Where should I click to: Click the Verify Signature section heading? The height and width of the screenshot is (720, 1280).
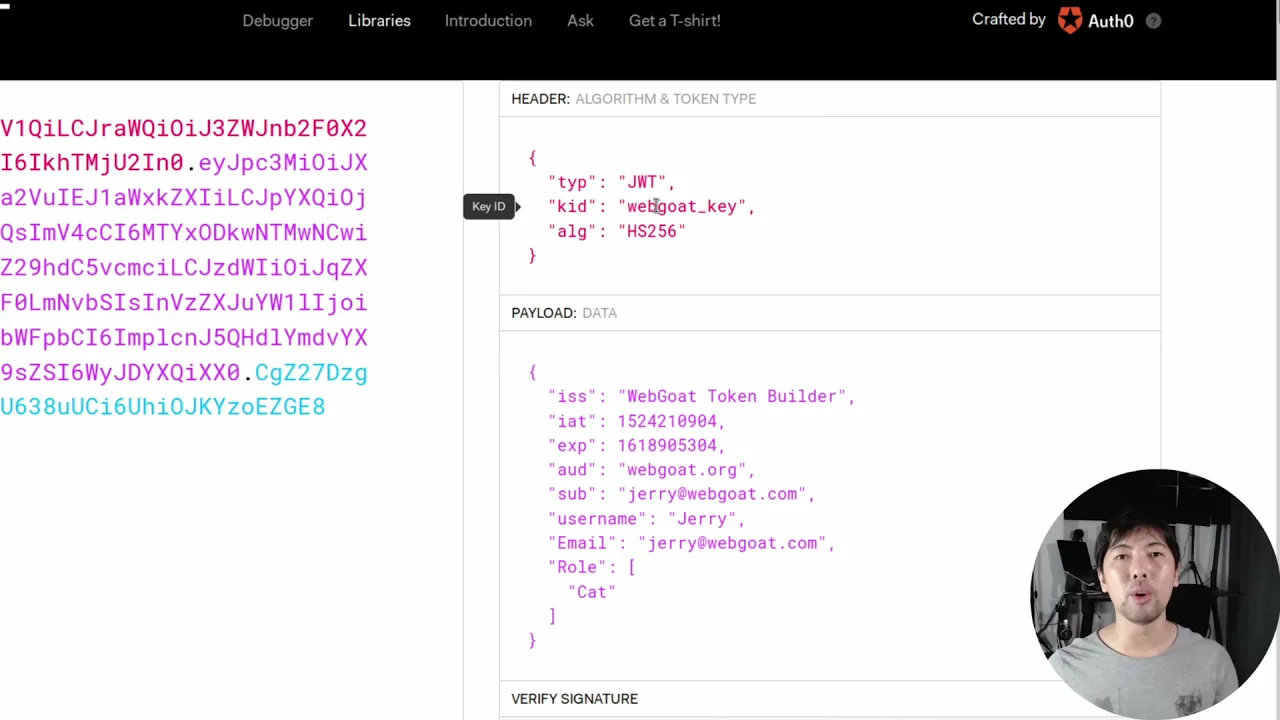click(574, 699)
